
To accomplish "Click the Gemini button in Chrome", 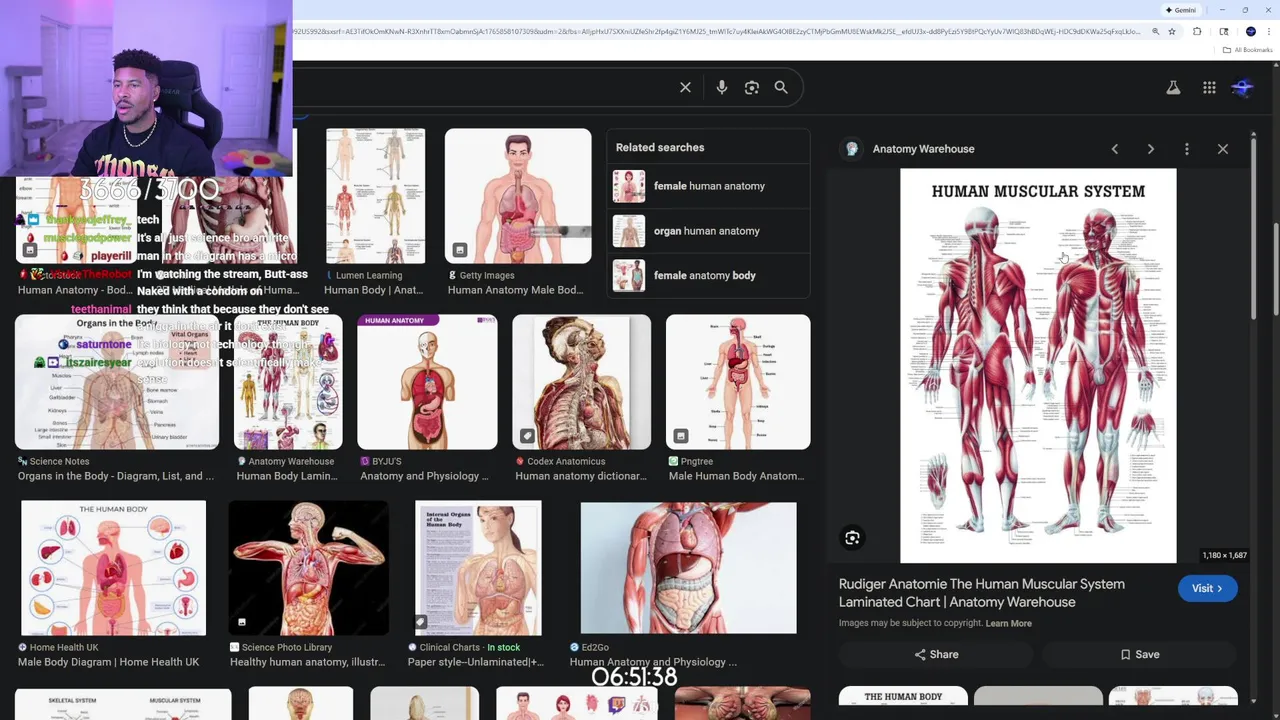I will pyautogui.click(x=1181, y=10).
